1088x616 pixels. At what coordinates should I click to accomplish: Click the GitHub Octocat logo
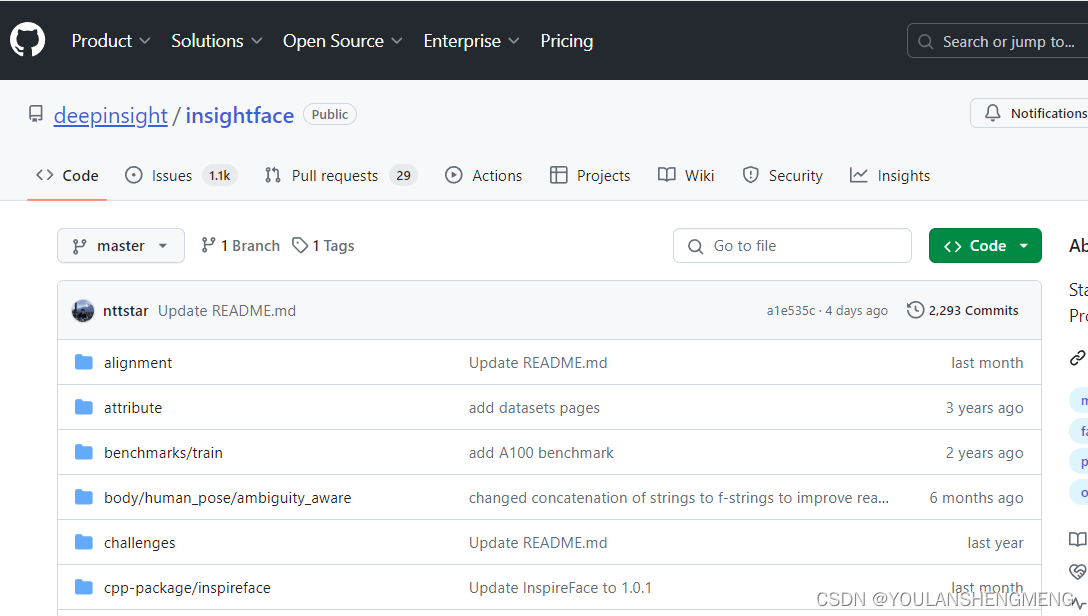point(28,40)
